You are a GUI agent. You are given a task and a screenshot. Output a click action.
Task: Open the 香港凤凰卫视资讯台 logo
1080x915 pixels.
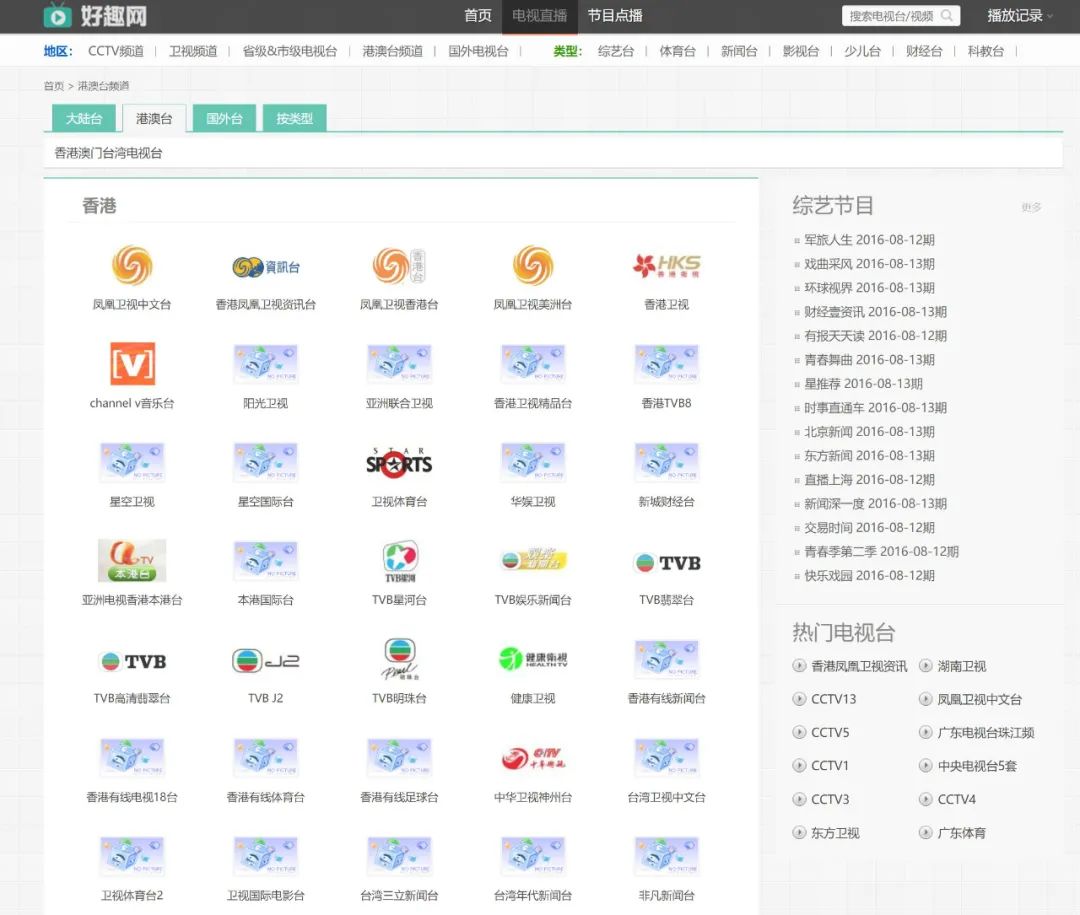pyautogui.click(x=266, y=267)
